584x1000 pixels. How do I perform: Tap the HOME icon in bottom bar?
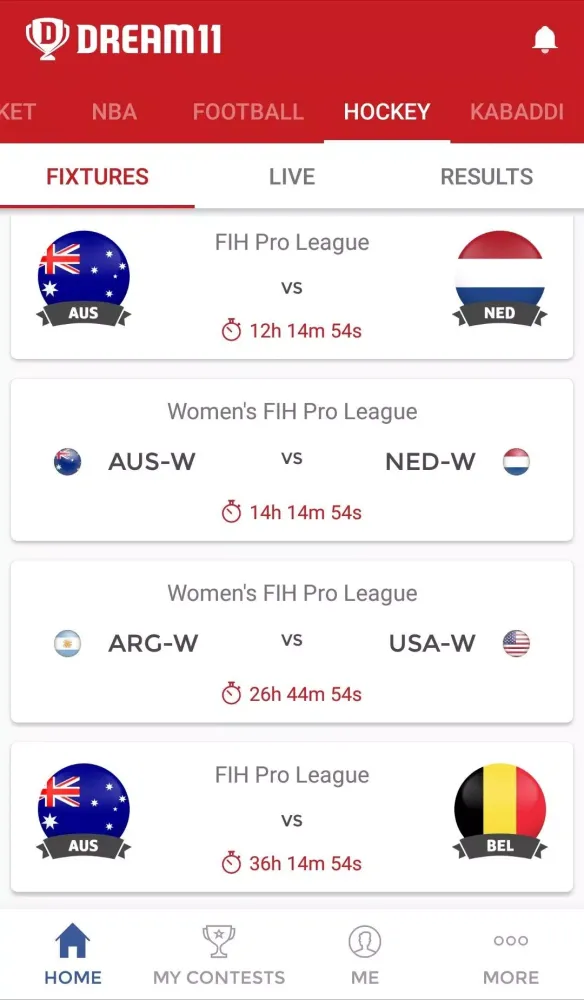[73, 940]
